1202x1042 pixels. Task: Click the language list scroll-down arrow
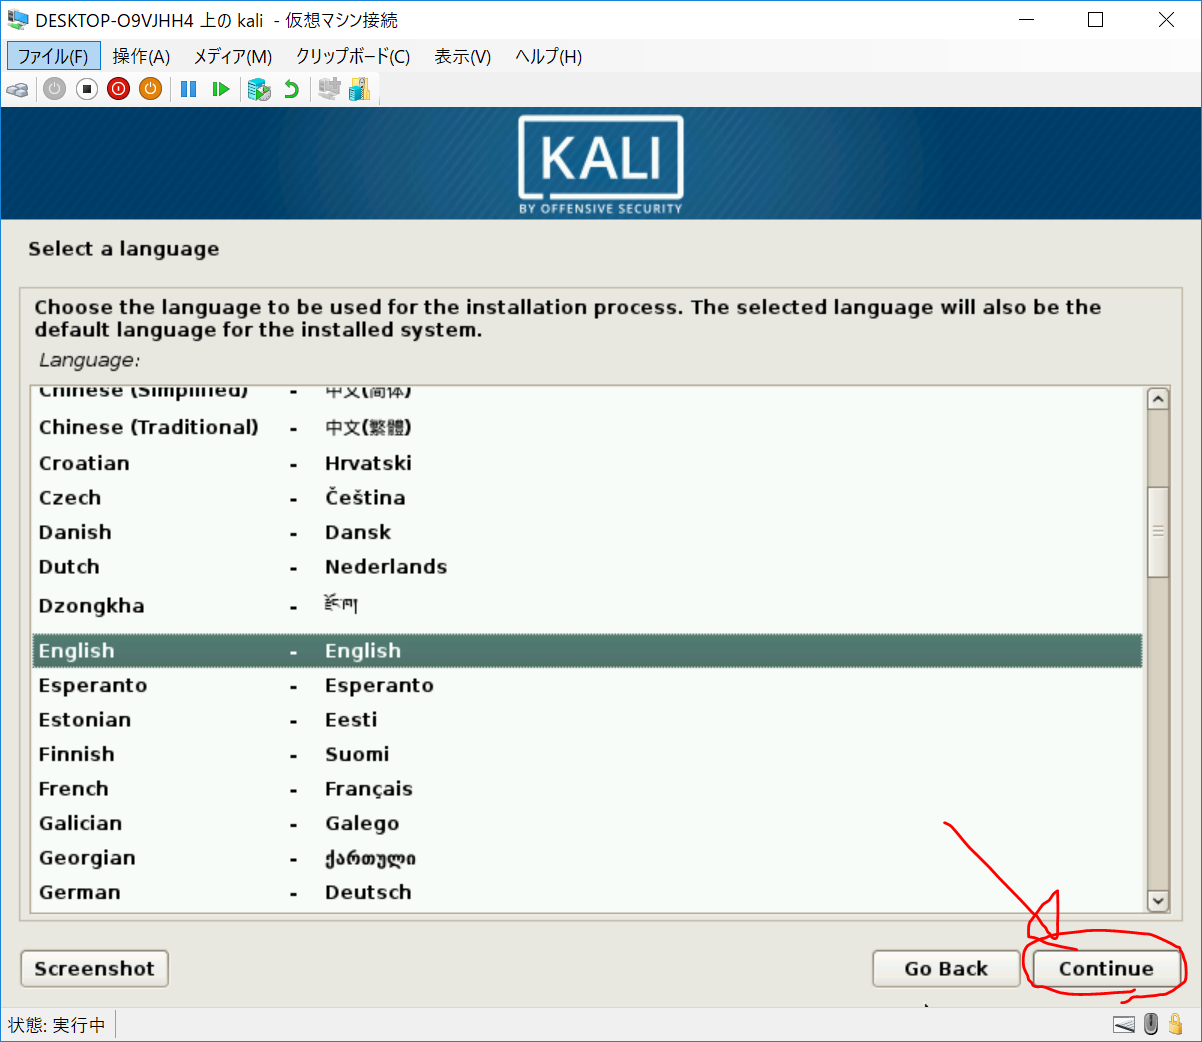coord(1158,901)
